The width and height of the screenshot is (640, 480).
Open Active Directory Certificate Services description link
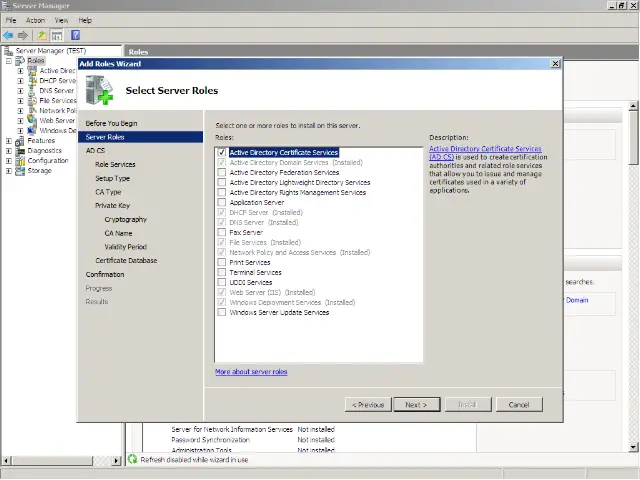pyautogui.click(x=485, y=153)
